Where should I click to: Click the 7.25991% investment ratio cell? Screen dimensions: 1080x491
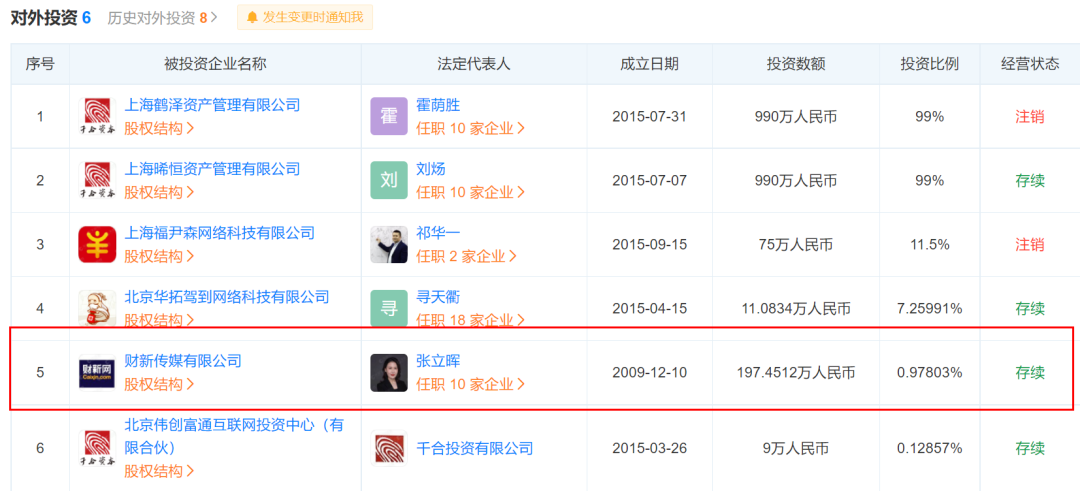click(929, 309)
